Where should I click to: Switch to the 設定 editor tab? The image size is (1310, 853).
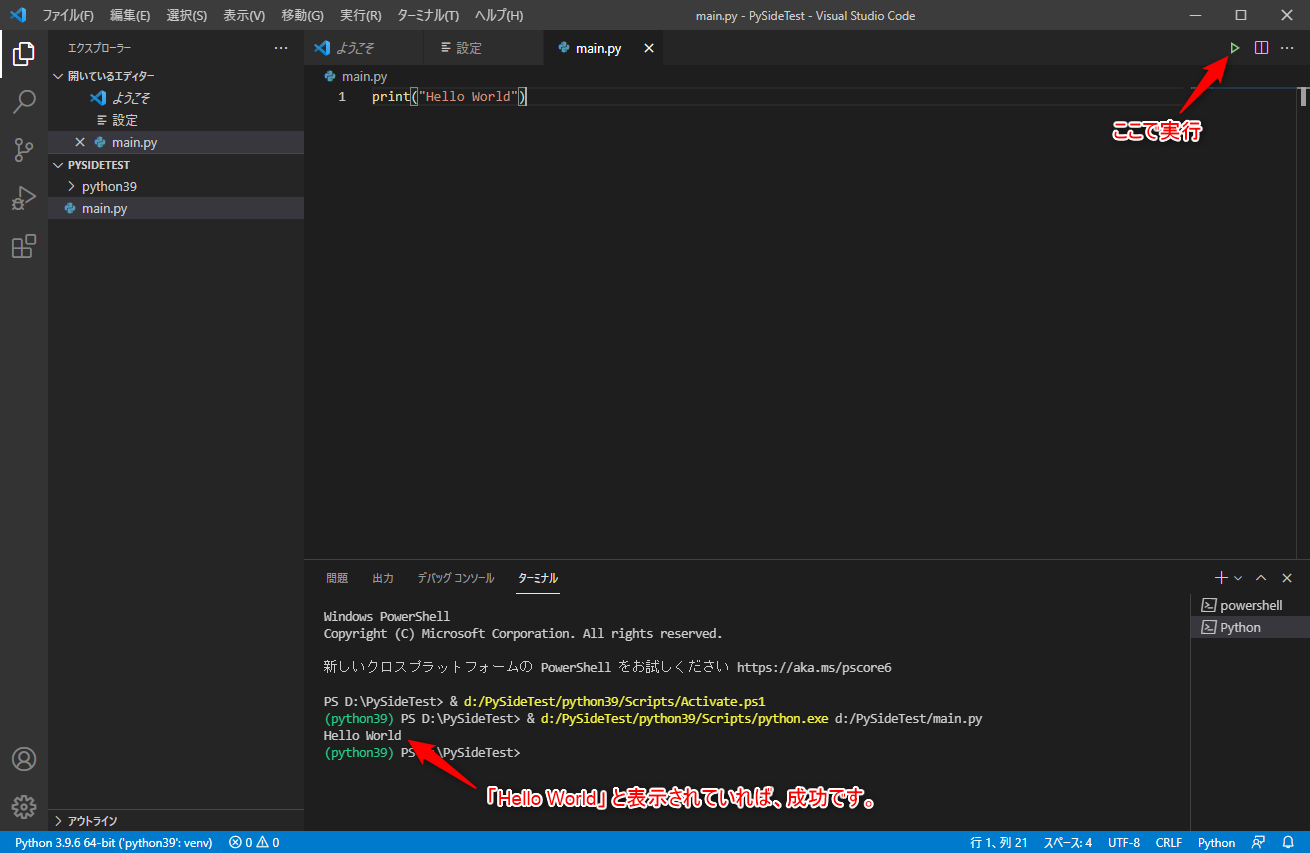point(484,48)
